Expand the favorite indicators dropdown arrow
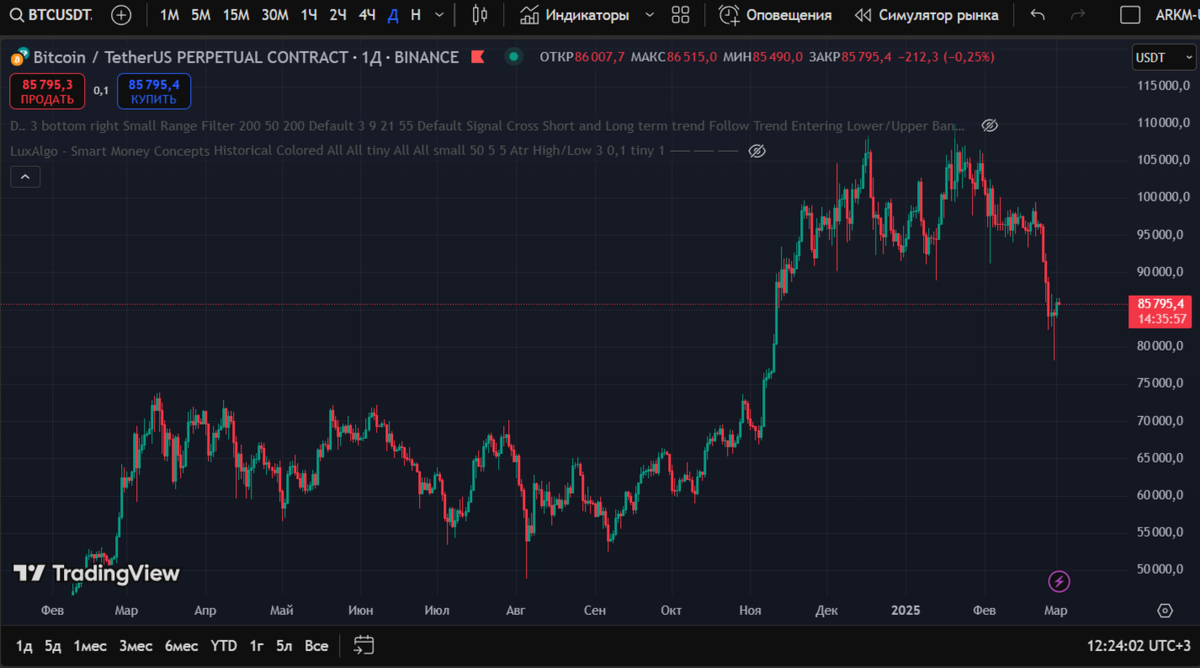The image size is (1200, 668). [x=650, y=15]
